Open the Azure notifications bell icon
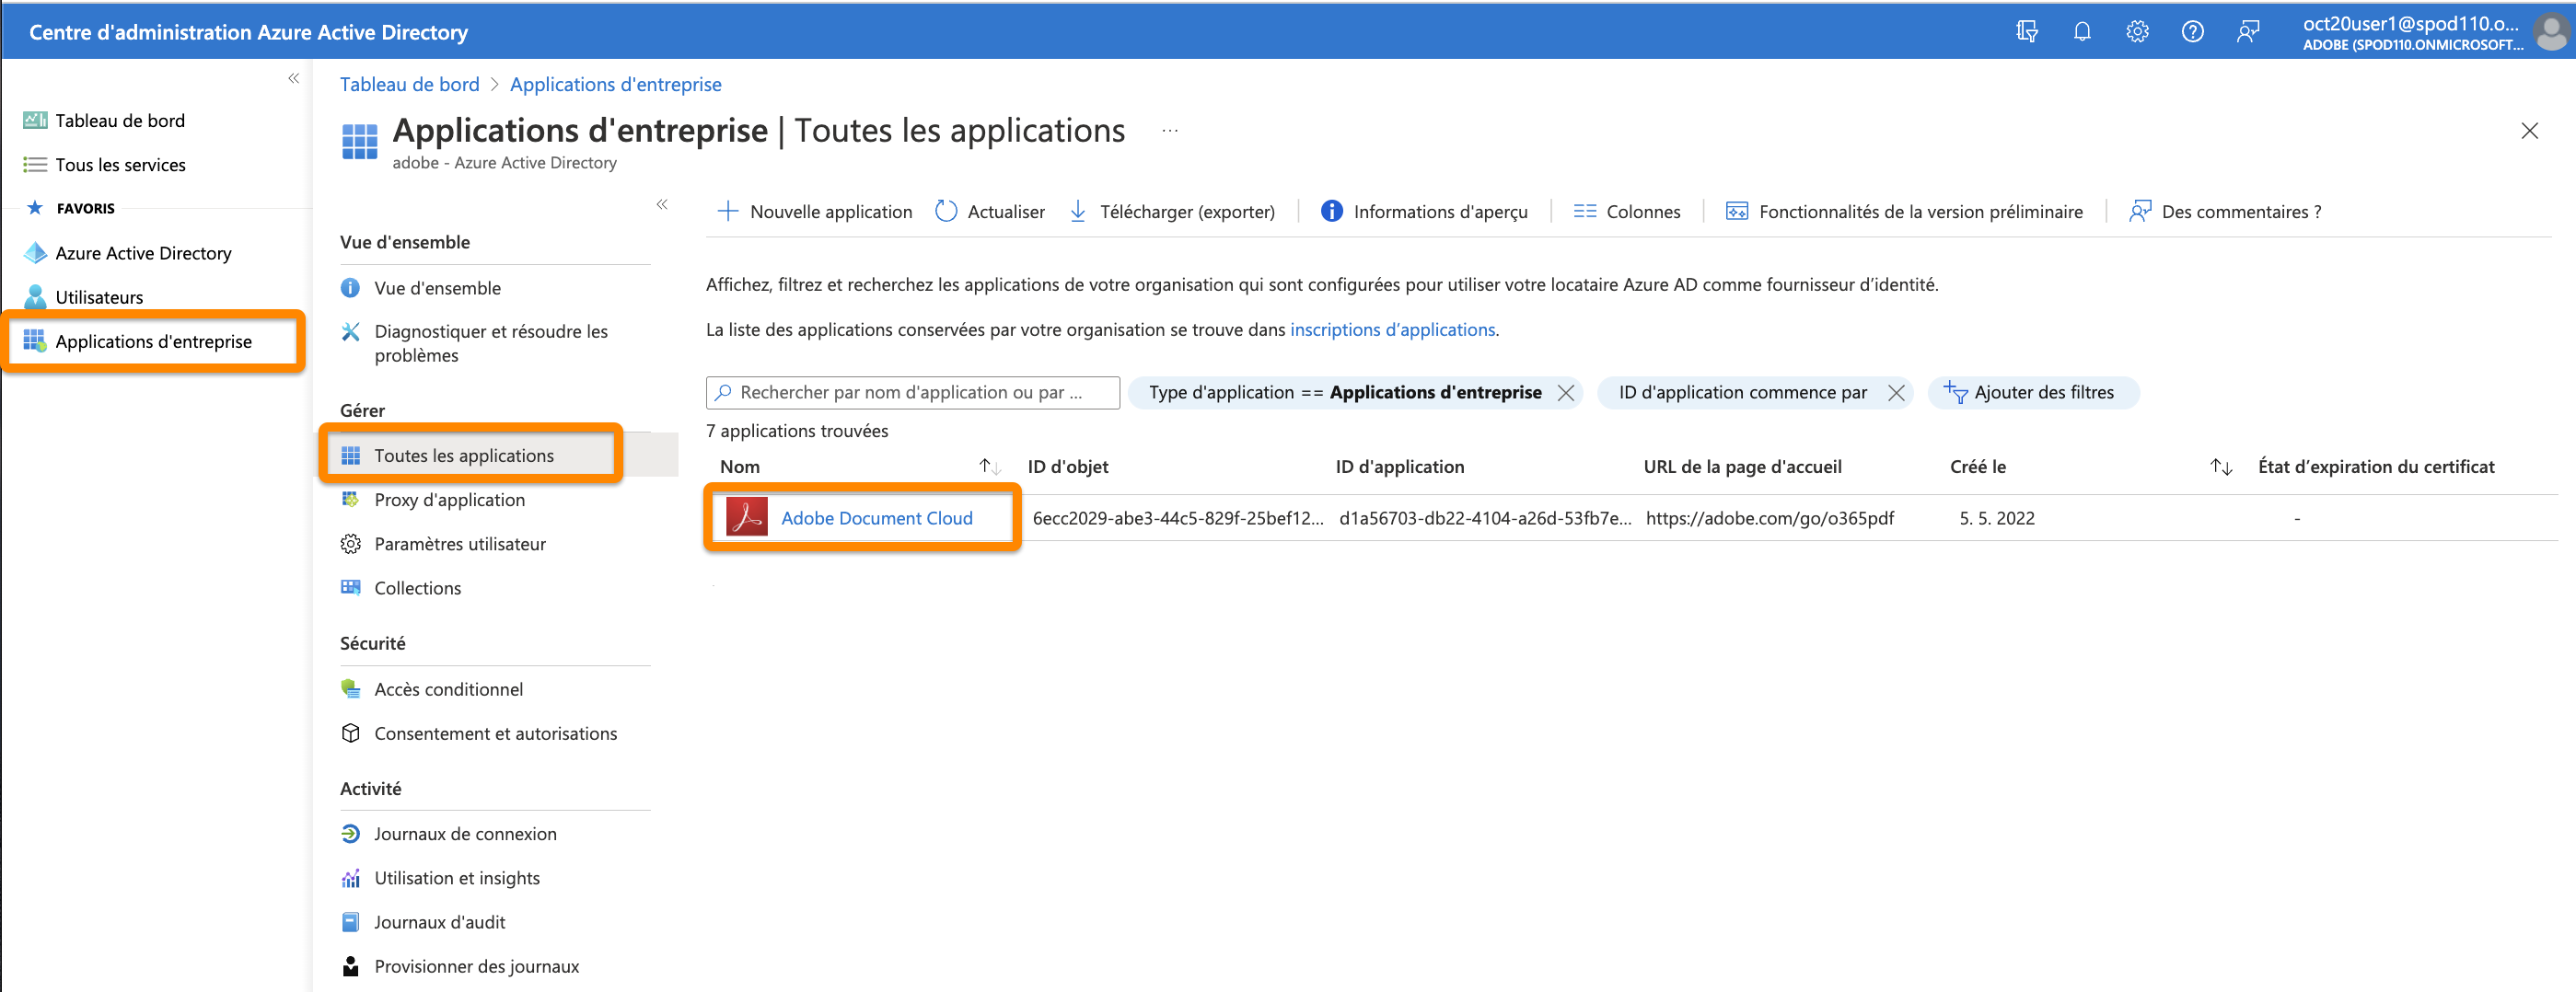Image resolution: width=2576 pixels, height=992 pixels. 2082,31
